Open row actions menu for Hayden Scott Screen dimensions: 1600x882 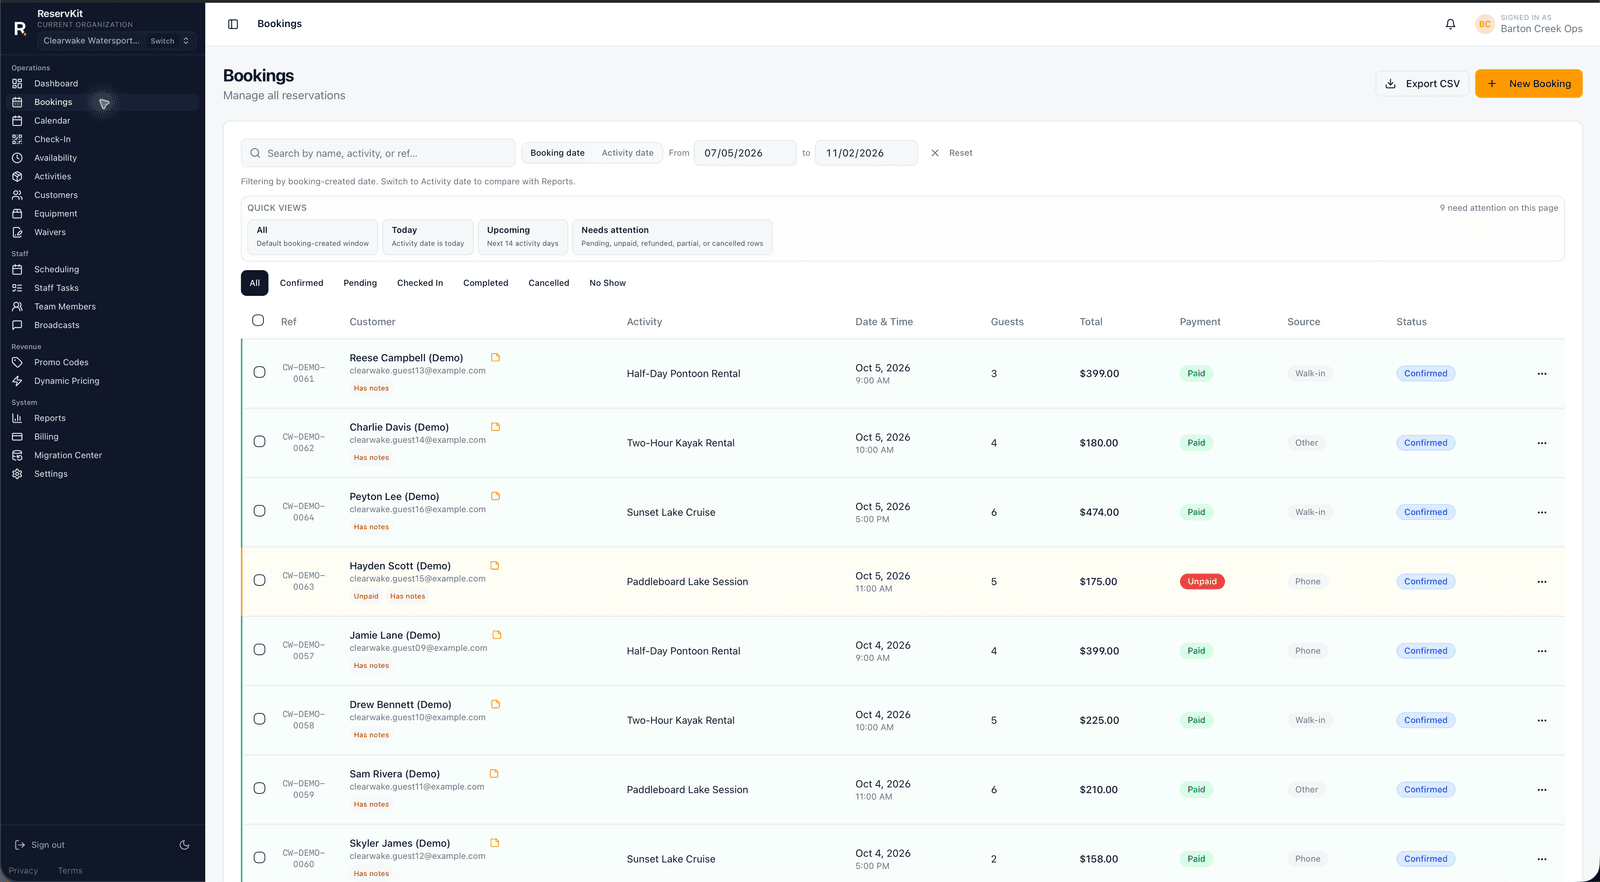coord(1542,582)
